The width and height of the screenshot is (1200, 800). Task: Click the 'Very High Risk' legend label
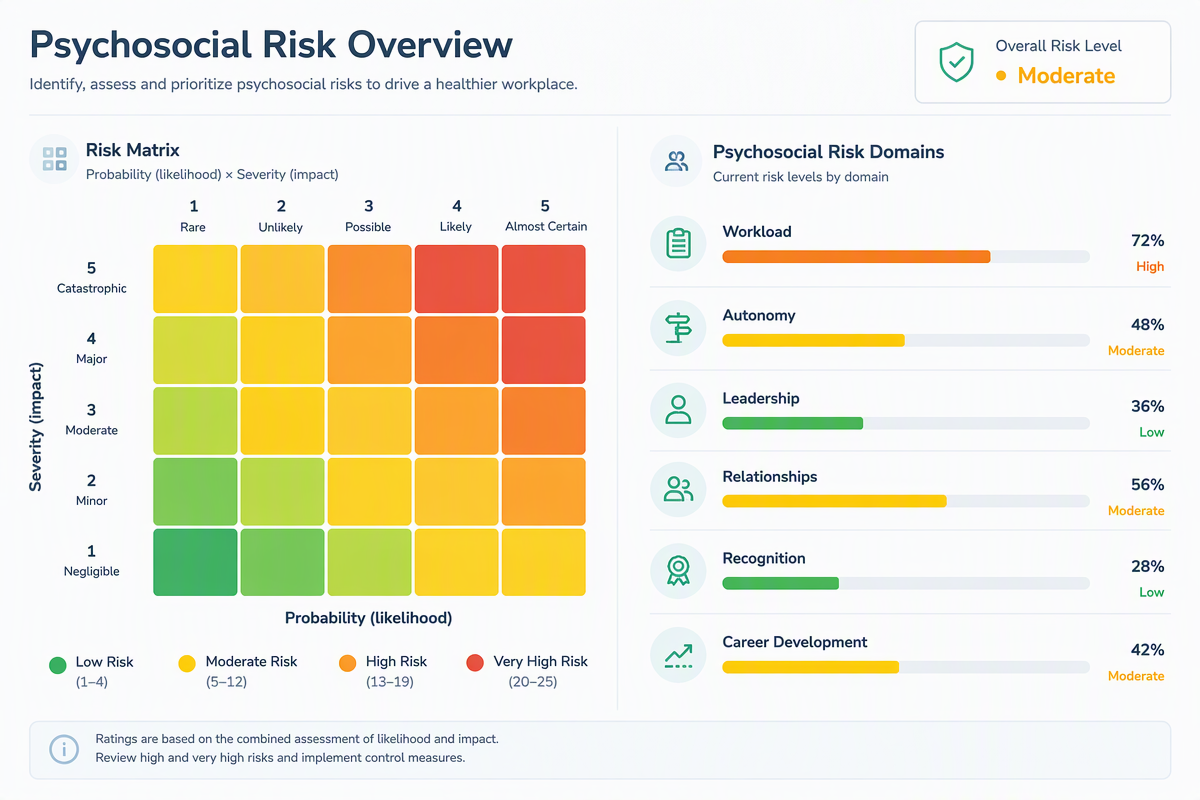pyautogui.click(x=541, y=661)
